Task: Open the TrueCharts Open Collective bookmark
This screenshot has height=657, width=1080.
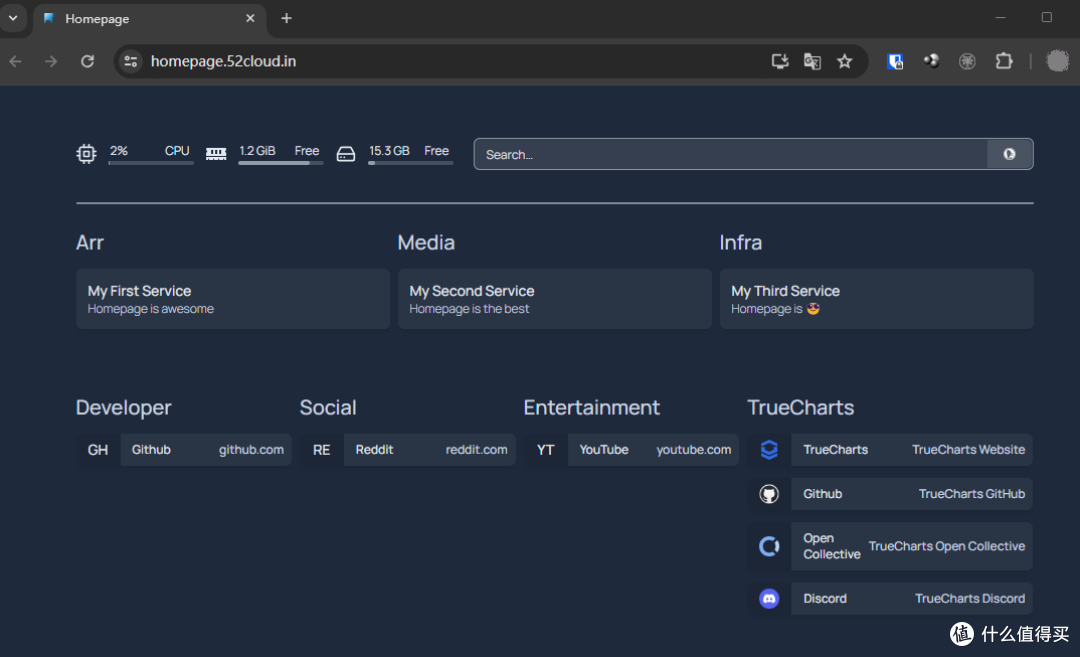Action: (x=890, y=546)
